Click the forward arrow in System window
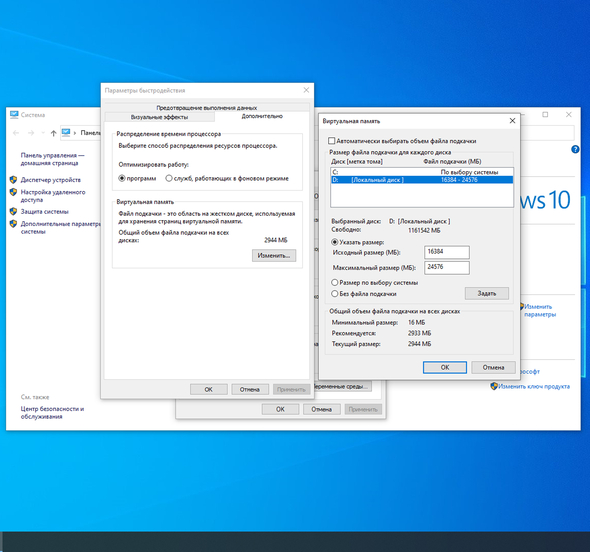590x552 pixels. 31,133
